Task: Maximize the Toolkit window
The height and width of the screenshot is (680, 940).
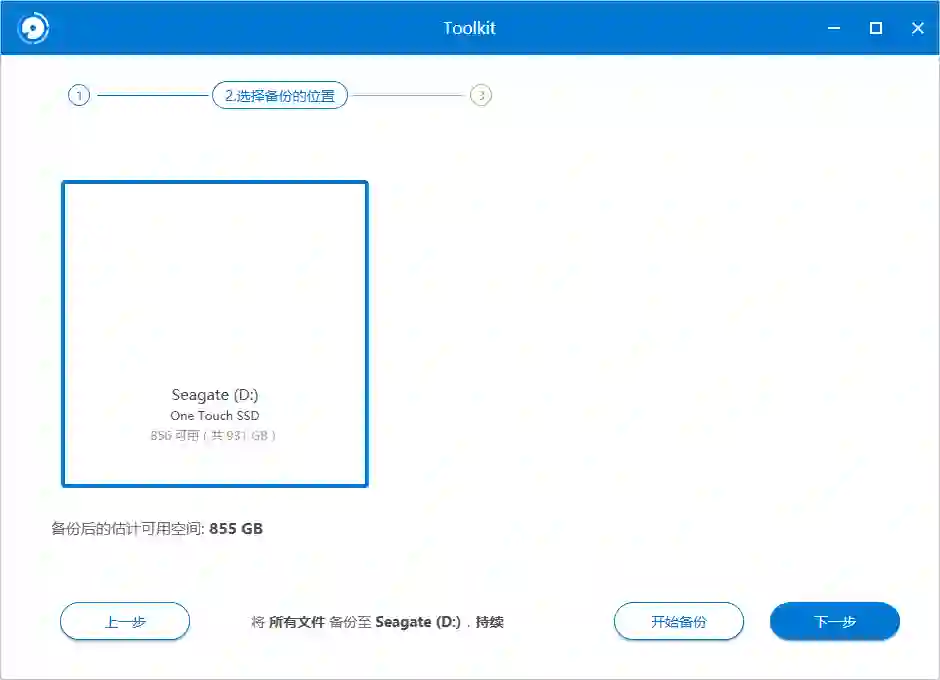Action: click(x=876, y=28)
